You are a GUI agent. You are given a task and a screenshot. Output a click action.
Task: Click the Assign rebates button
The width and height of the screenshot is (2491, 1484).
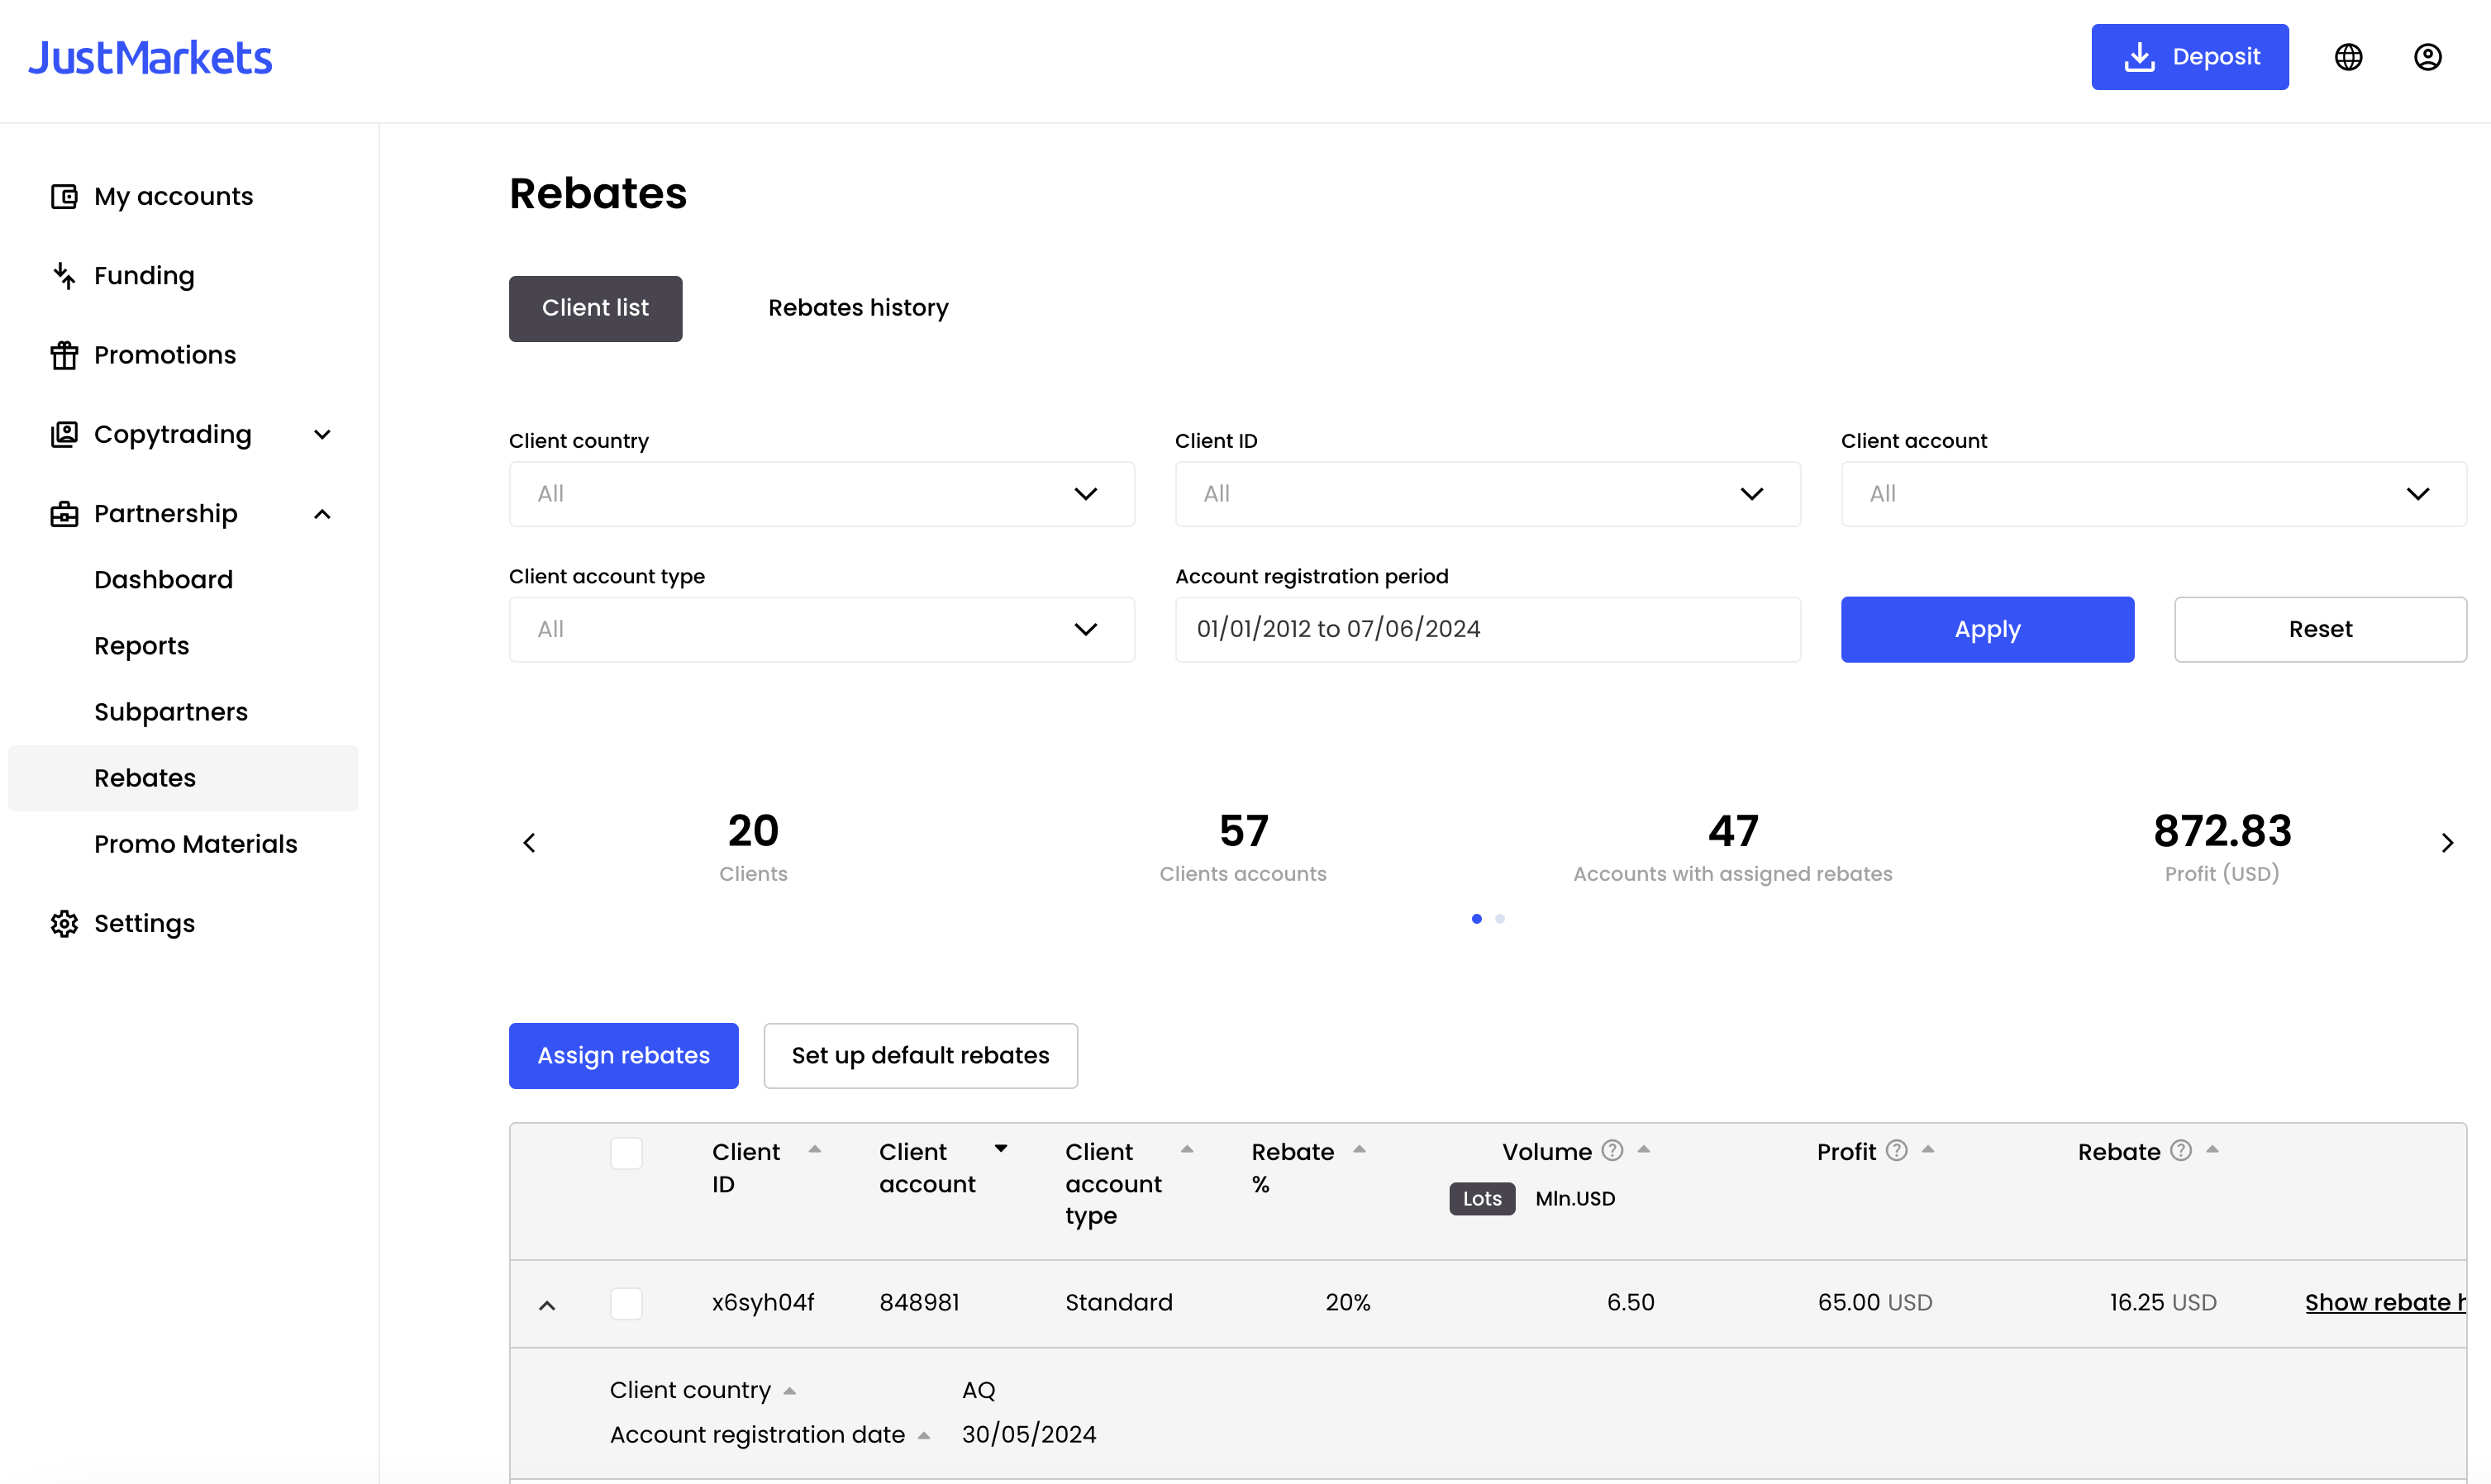click(x=623, y=1055)
